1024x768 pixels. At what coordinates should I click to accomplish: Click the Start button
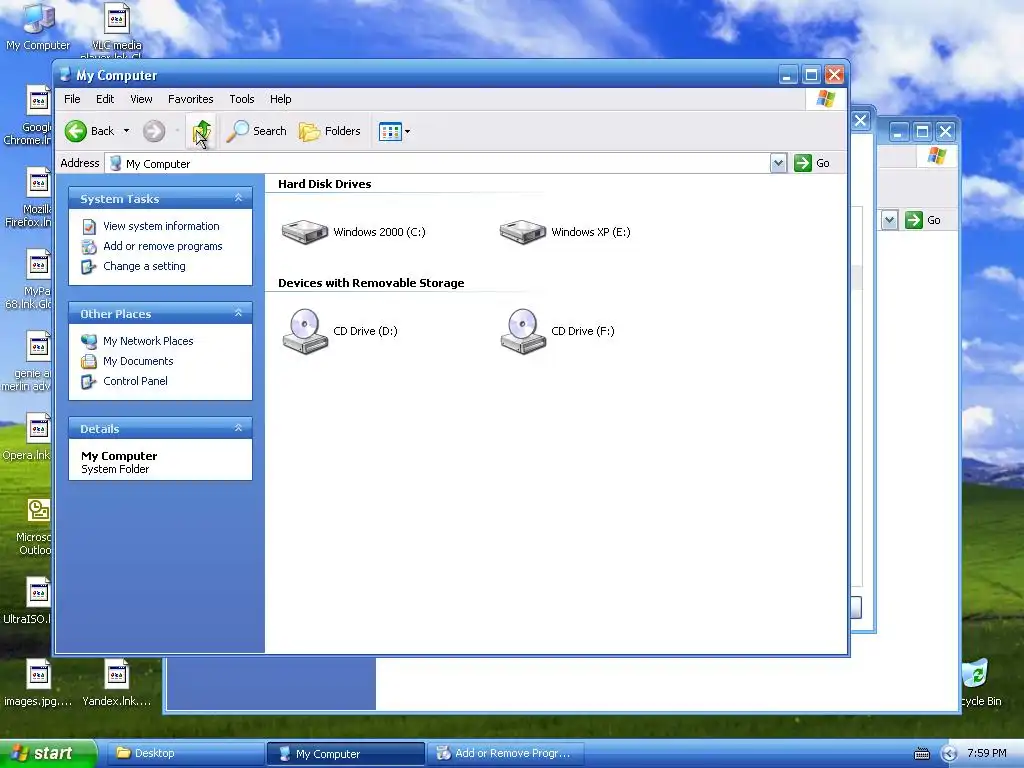click(48, 754)
